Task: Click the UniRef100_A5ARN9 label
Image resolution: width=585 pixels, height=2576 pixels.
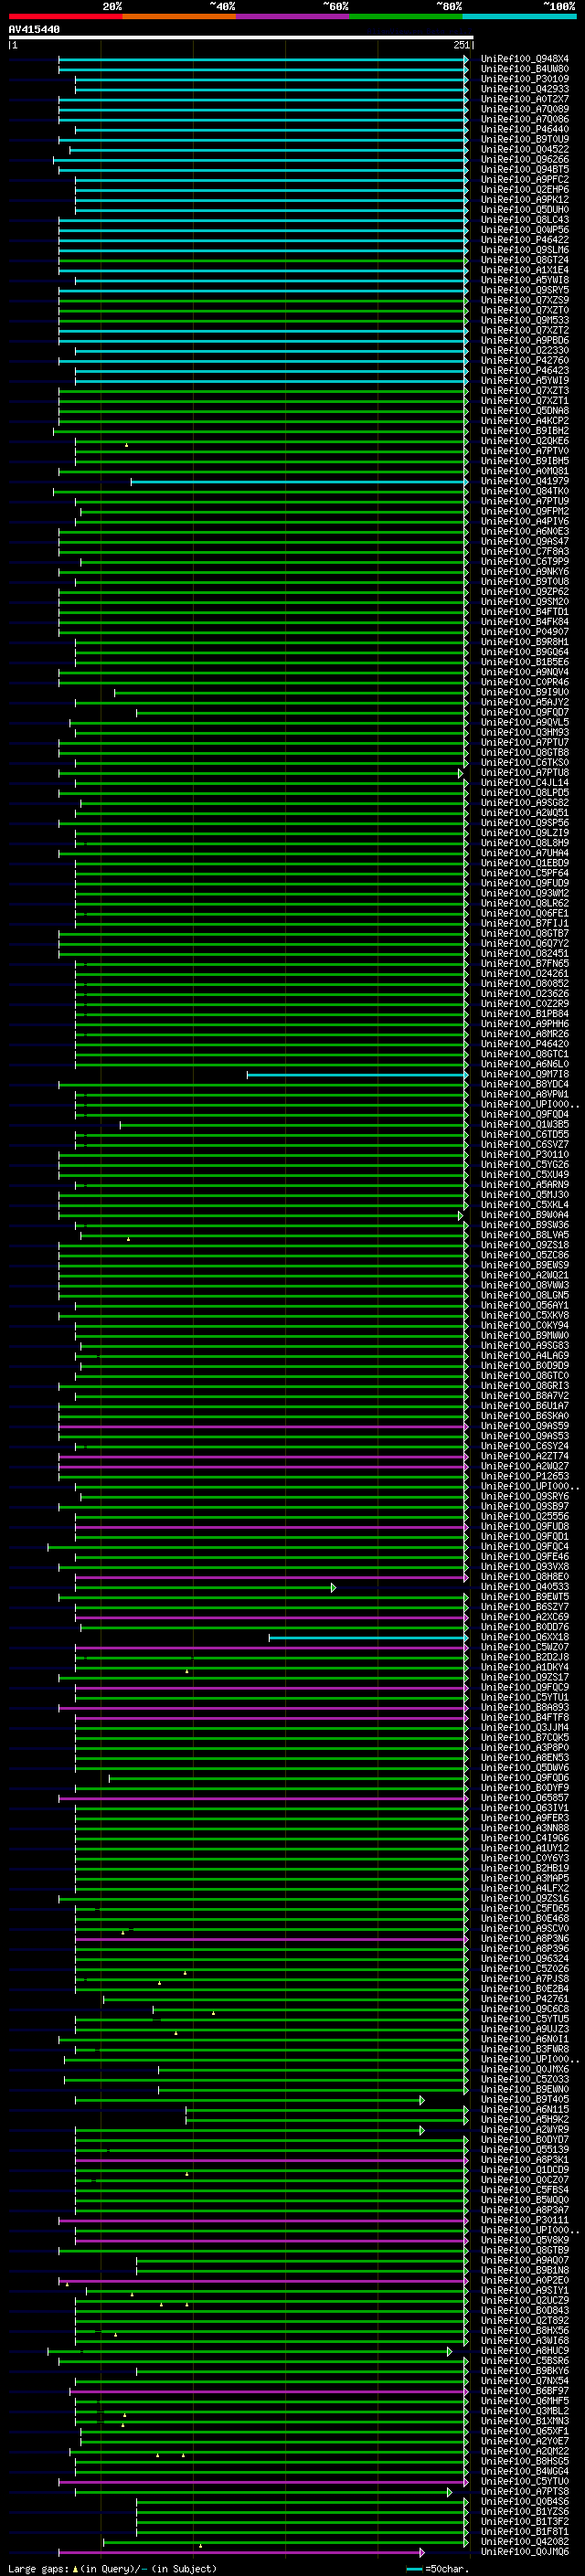Action: (525, 1184)
